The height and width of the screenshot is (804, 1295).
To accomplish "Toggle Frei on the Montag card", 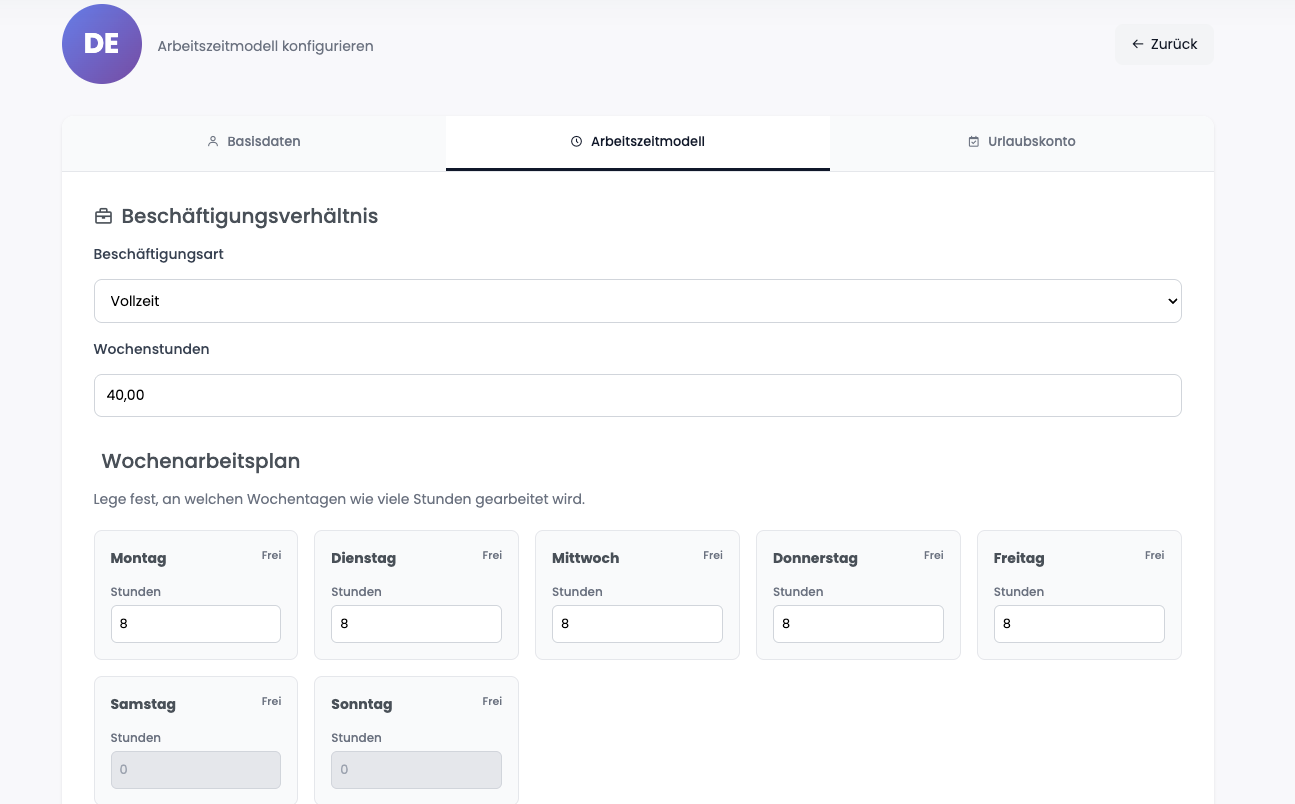I will coord(271,555).
